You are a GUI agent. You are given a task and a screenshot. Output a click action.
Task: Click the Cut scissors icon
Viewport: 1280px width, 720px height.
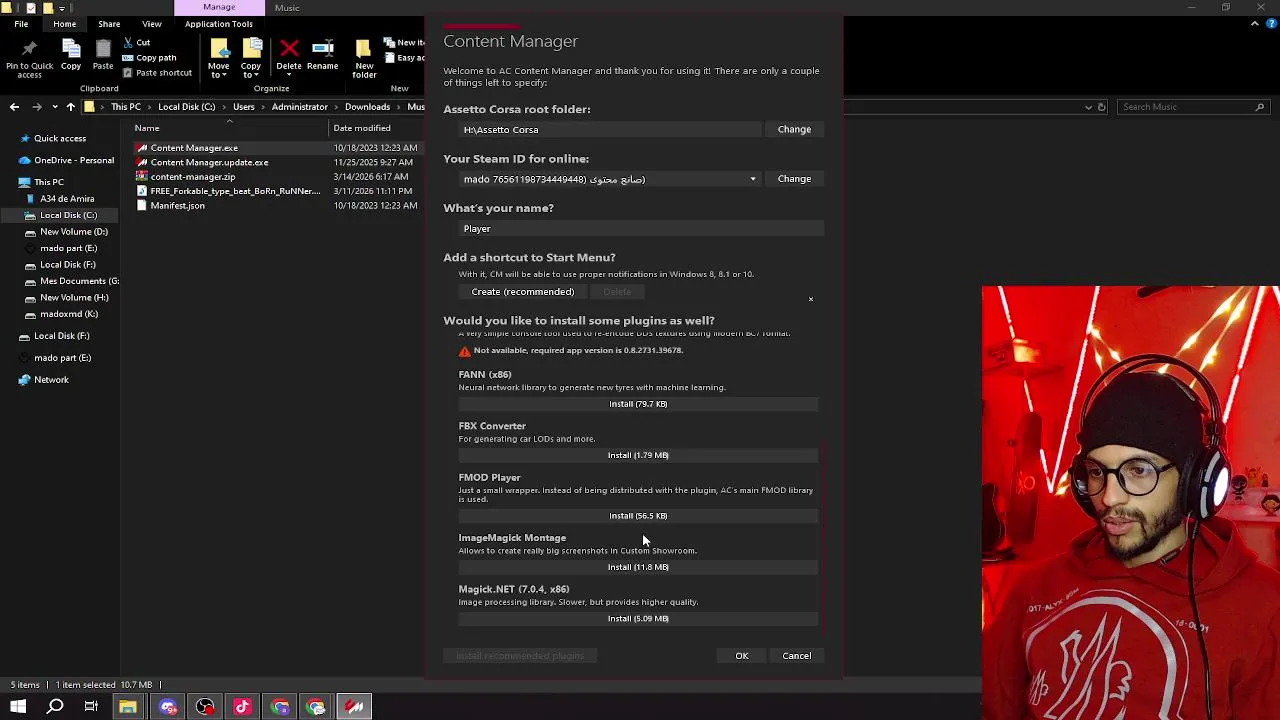tap(129, 43)
